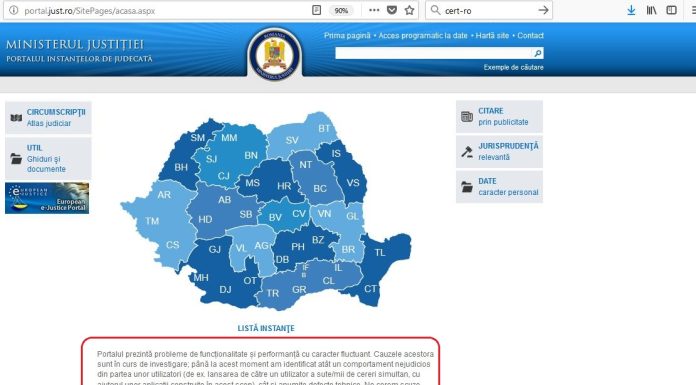The image size is (696, 385).
Task: Select the NT county on the map
Action: (x=305, y=165)
